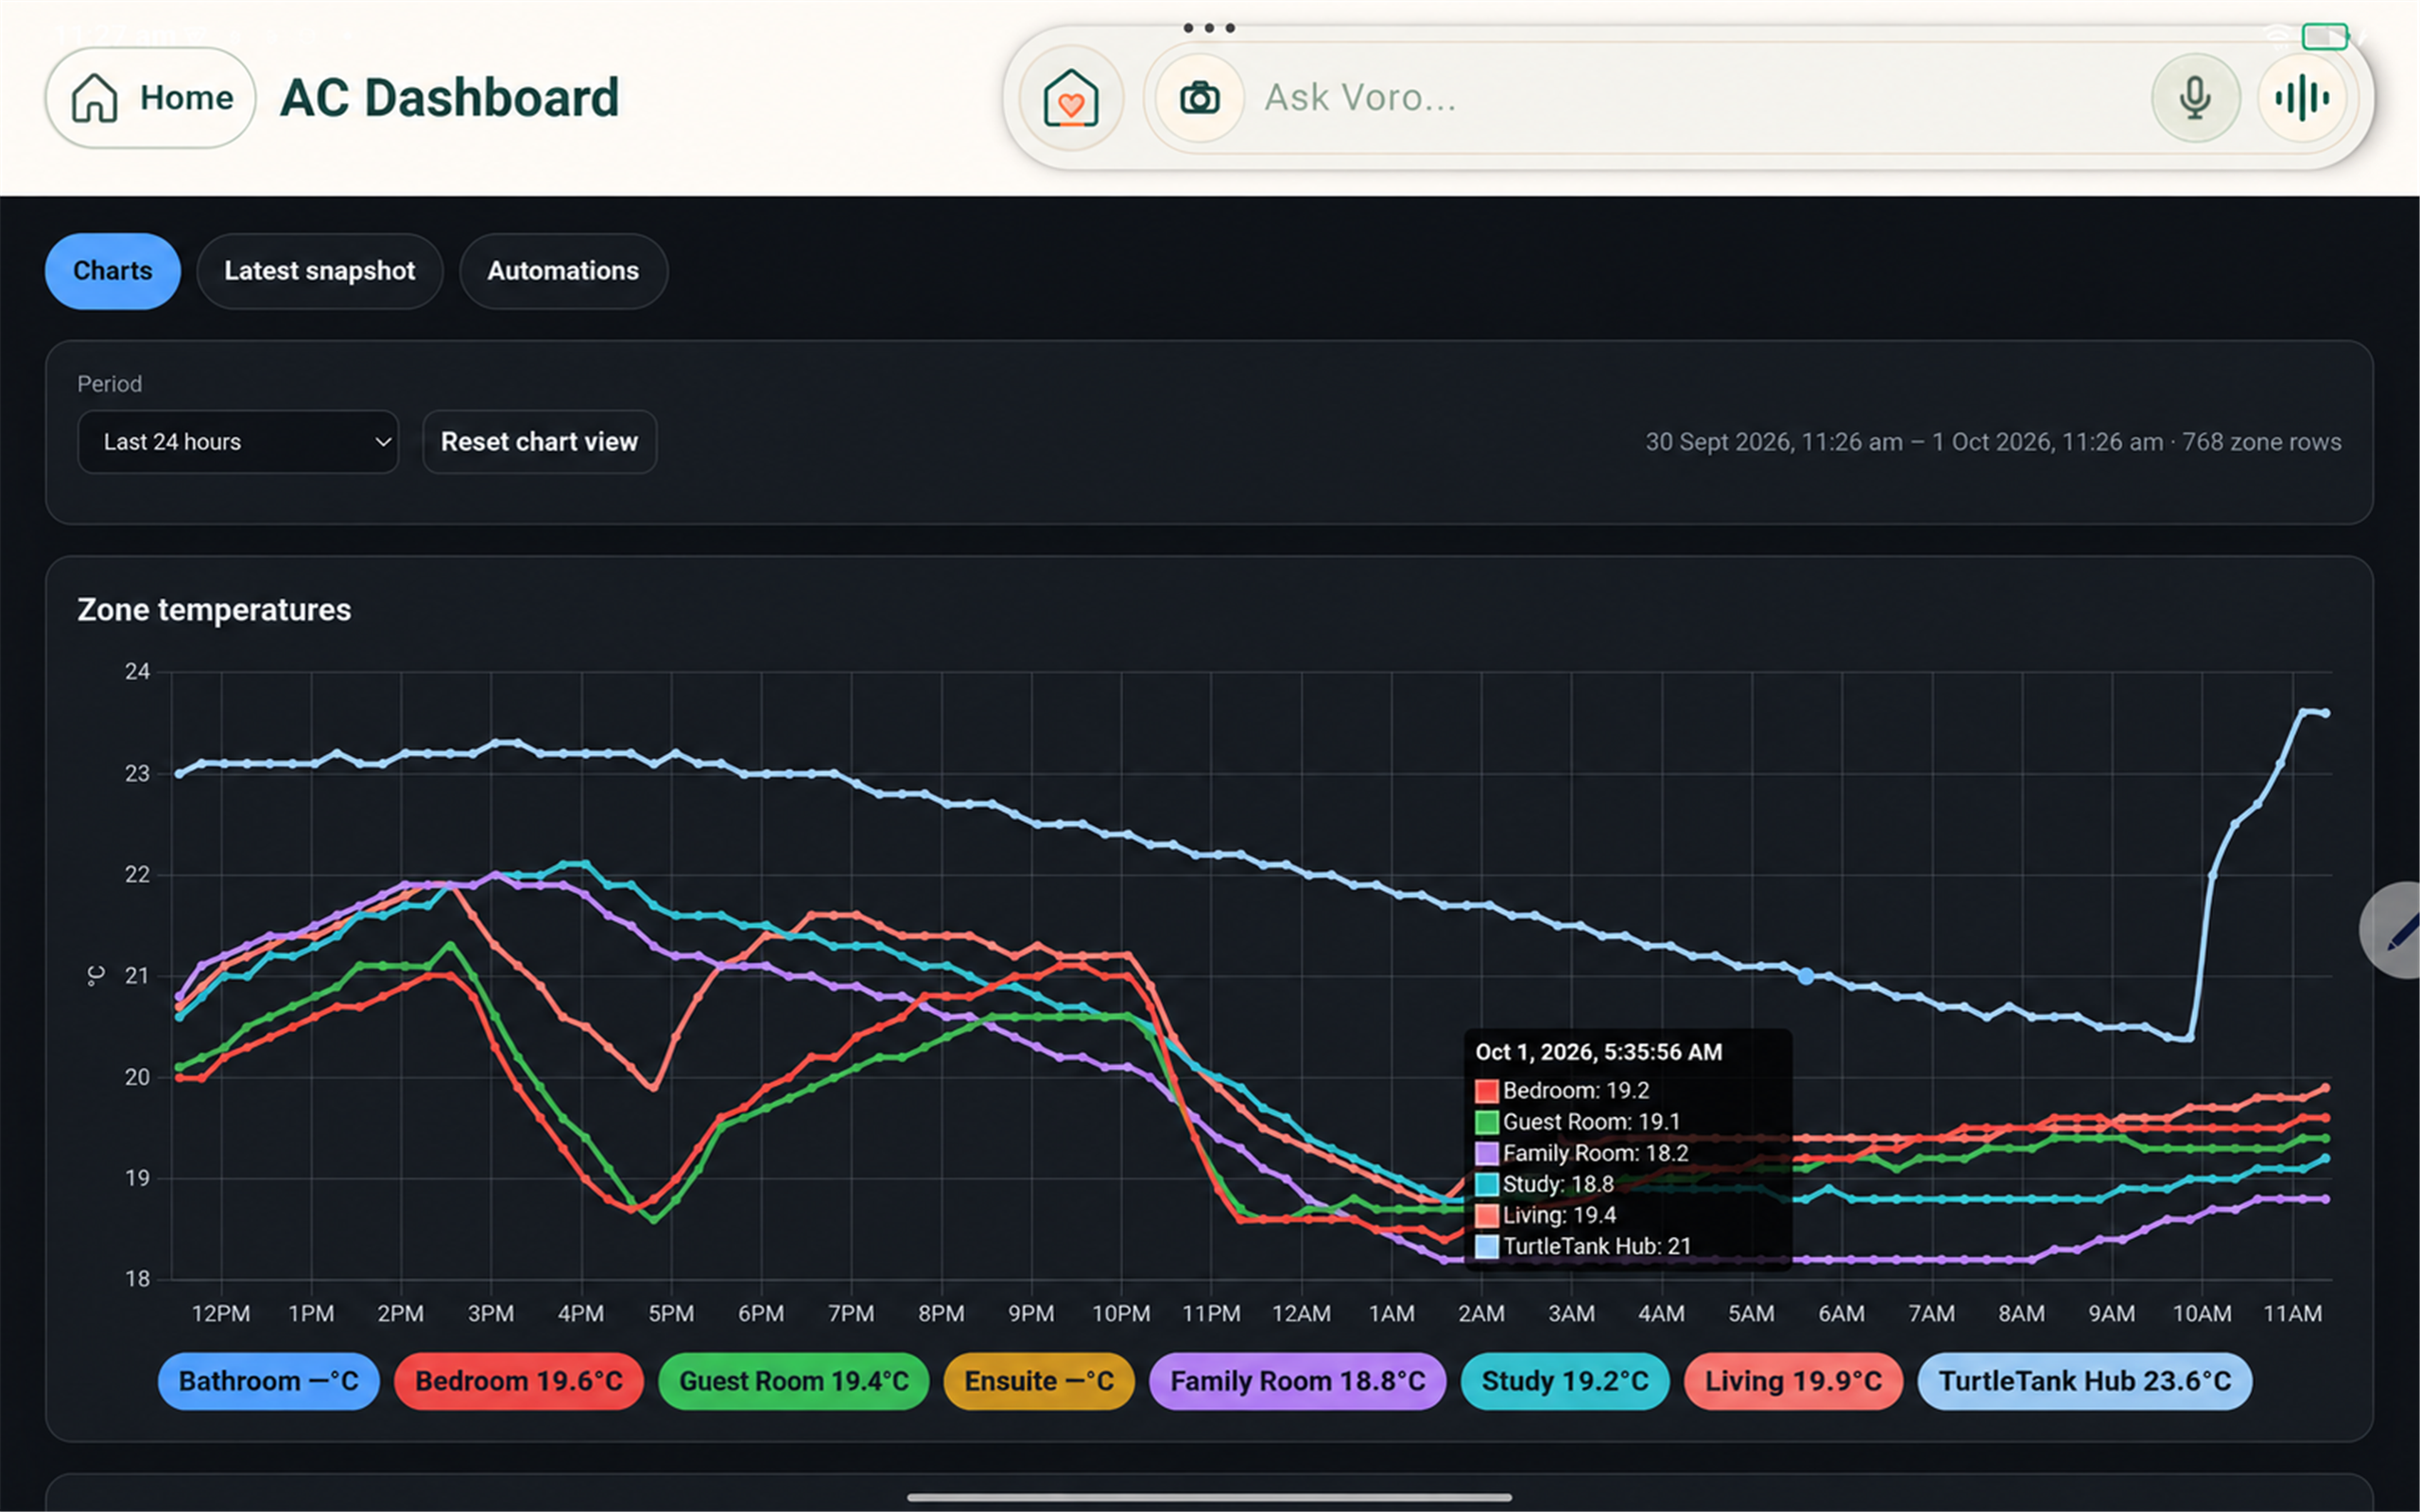Image resolution: width=2420 pixels, height=1512 pixels.
Task: Click the red Bedroom swatch in tooltip
Action: click(x=1487, y=1091)
